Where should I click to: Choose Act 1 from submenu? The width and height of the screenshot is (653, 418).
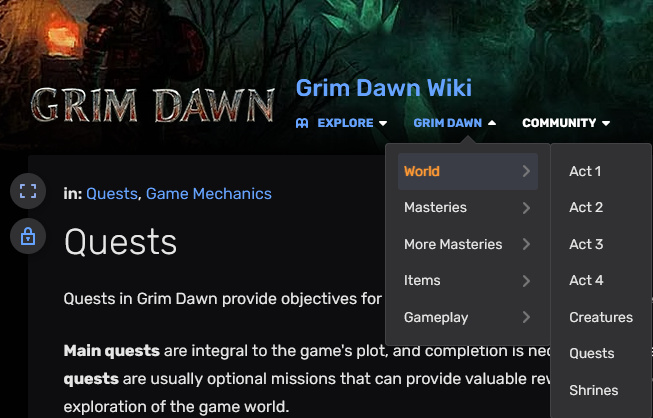[585, 171]
